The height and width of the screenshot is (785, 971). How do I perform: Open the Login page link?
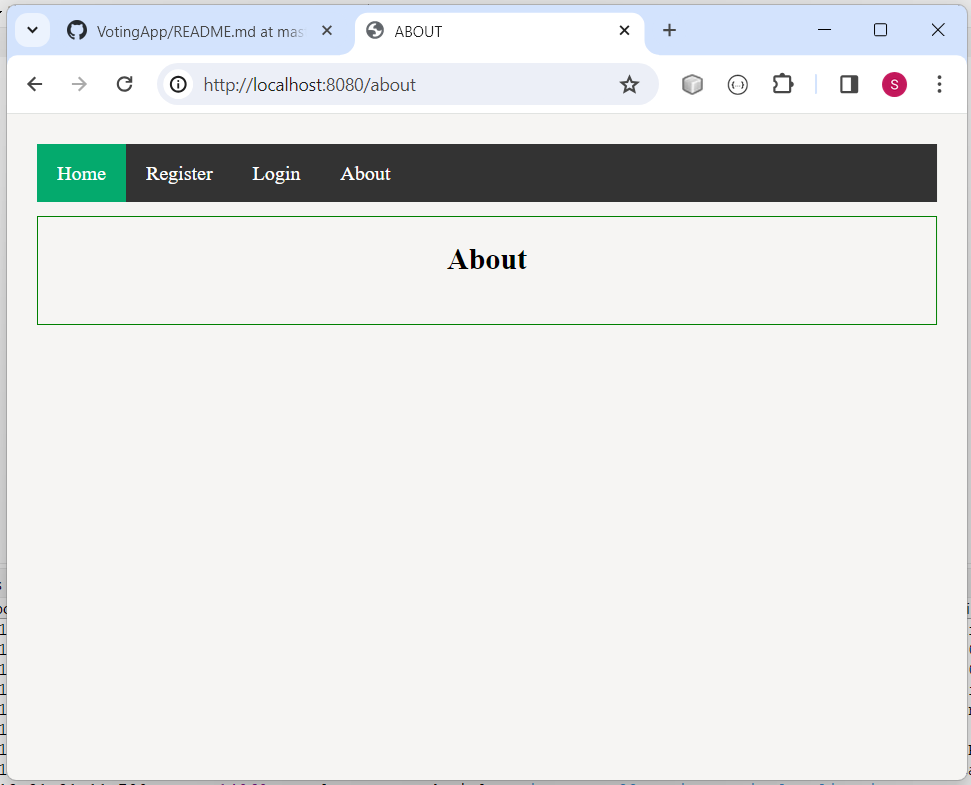(276, 173)
